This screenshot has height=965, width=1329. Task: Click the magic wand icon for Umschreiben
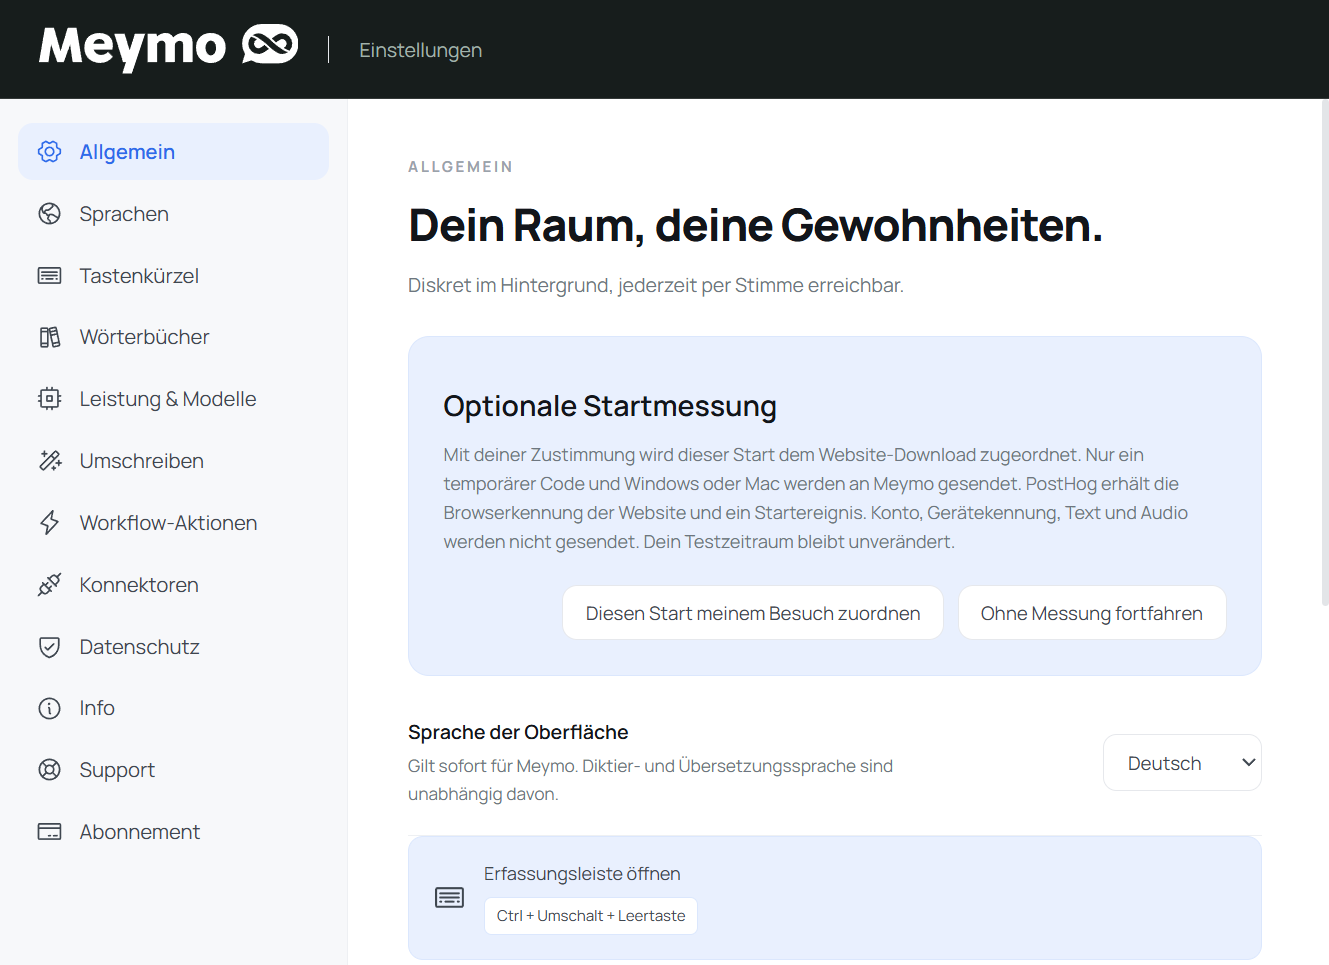coord(49,461)
